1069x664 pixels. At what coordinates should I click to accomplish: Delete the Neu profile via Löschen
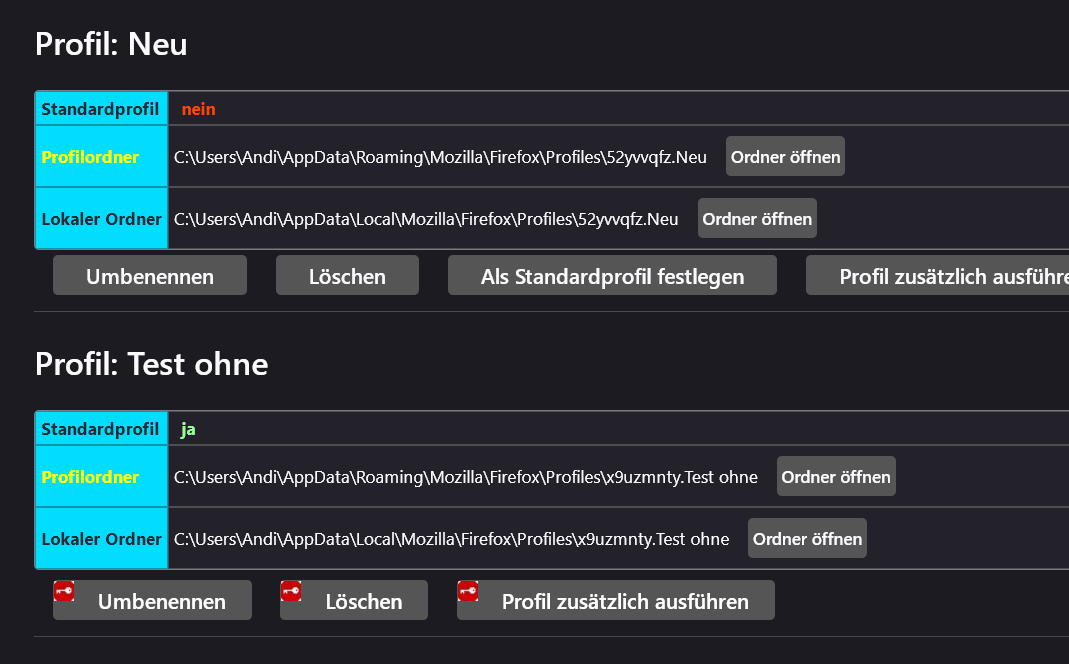[347, 276]
